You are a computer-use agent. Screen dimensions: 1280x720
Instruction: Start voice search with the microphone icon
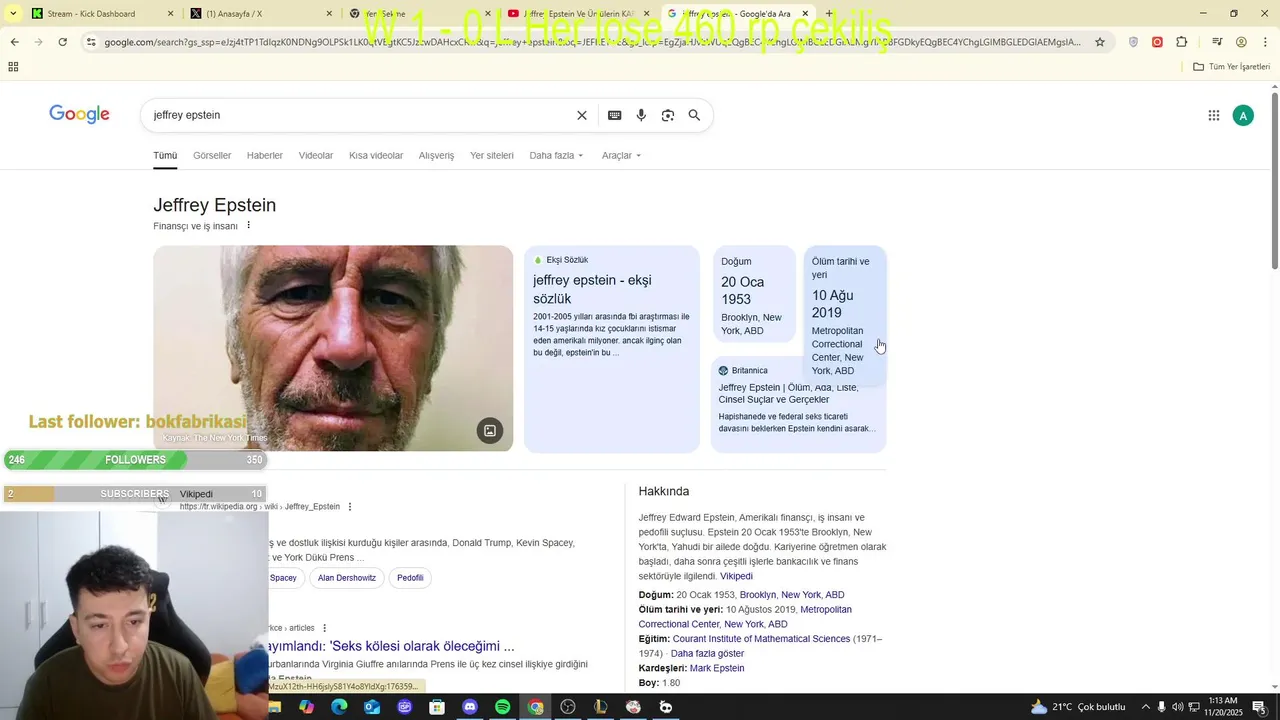[x=641, y=115]
